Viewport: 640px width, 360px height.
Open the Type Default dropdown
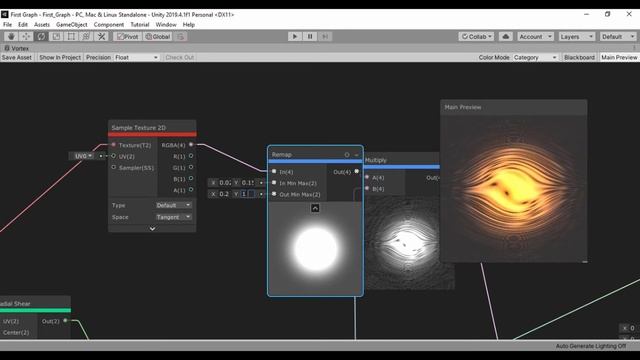[x=173, y=205]
